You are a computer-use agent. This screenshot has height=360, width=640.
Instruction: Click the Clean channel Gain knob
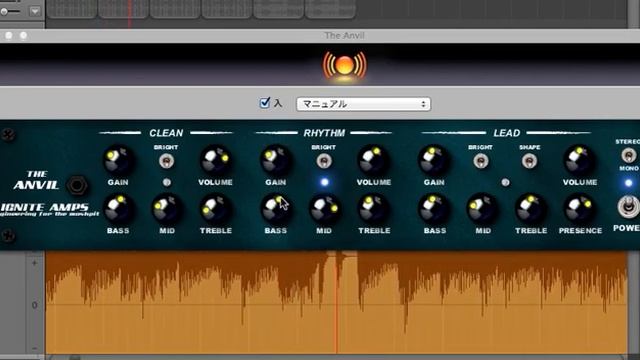coord(118,160)
